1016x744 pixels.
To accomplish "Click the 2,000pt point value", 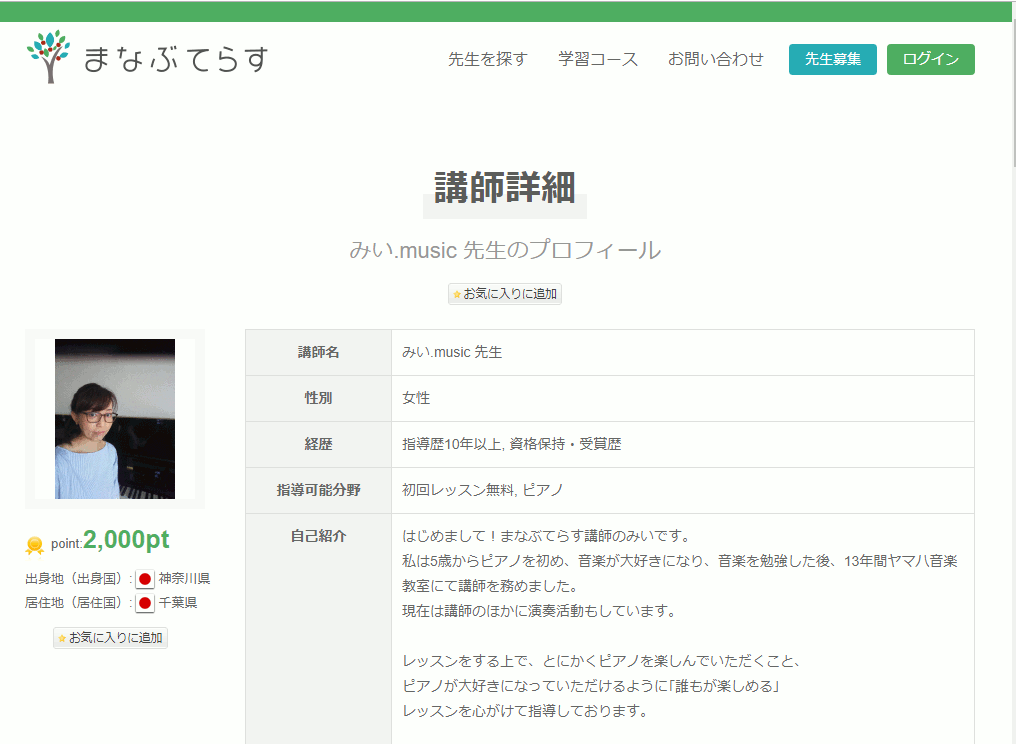I will point(126,540).
